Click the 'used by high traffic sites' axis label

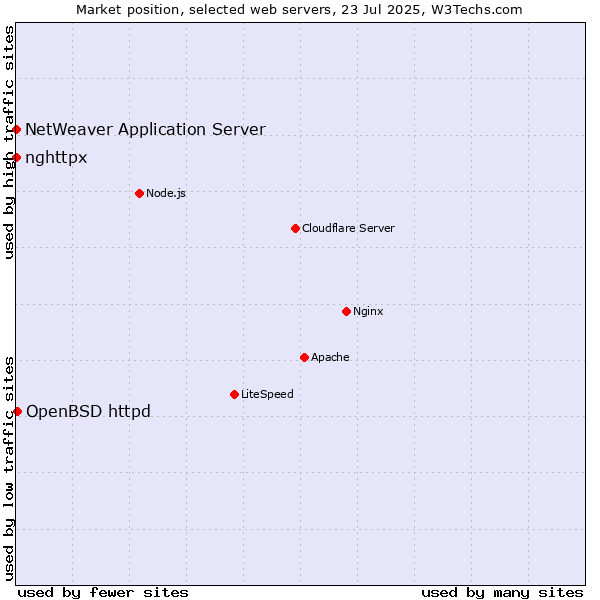click(8, 142)
